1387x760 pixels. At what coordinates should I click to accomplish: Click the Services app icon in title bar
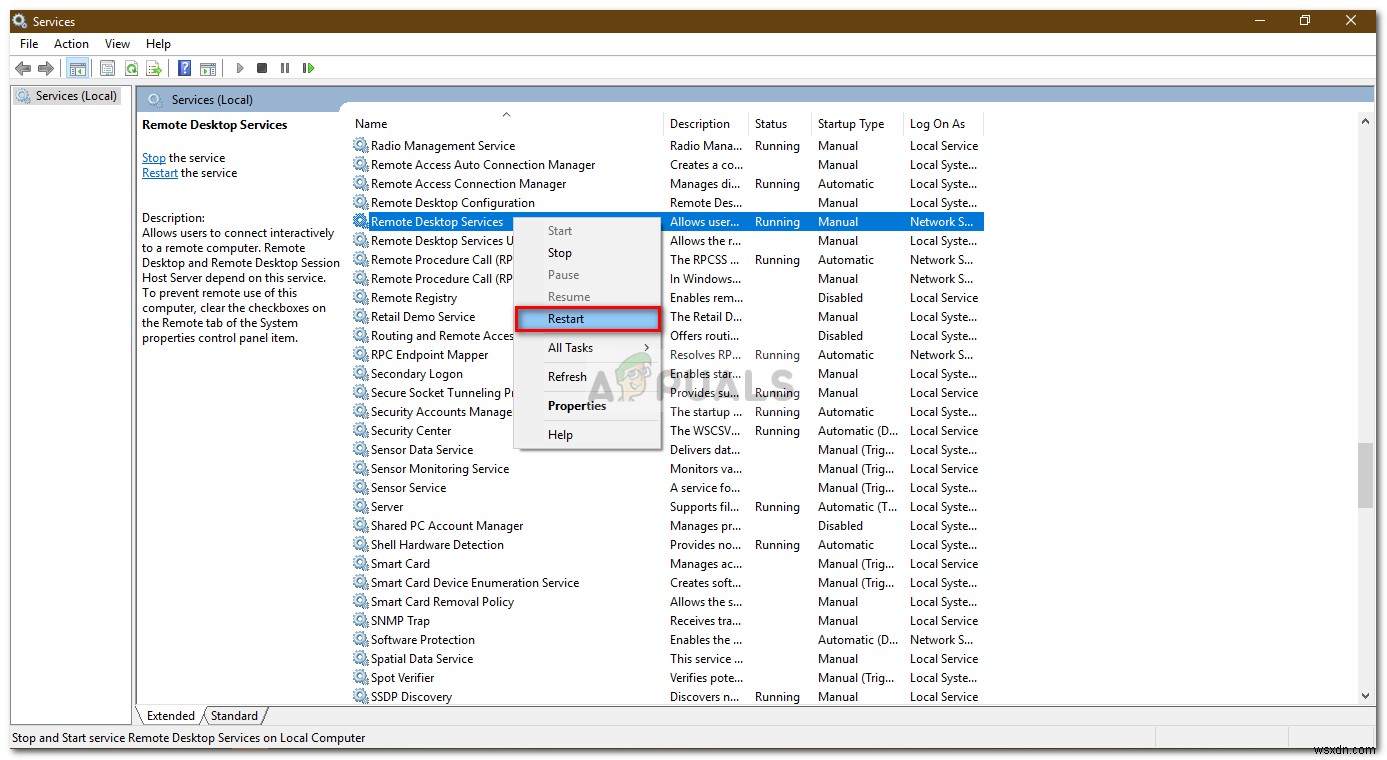click(x=20, y=20)
